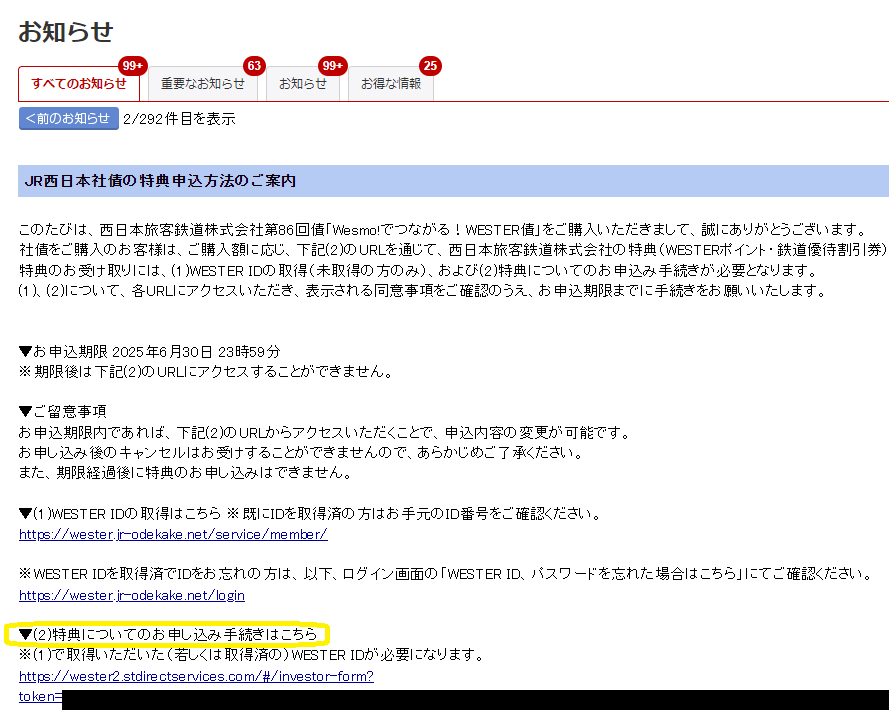Click the line お申し込み後のキャンセルはお受けすることができません

pyautogui.click(x=301, y=452)
